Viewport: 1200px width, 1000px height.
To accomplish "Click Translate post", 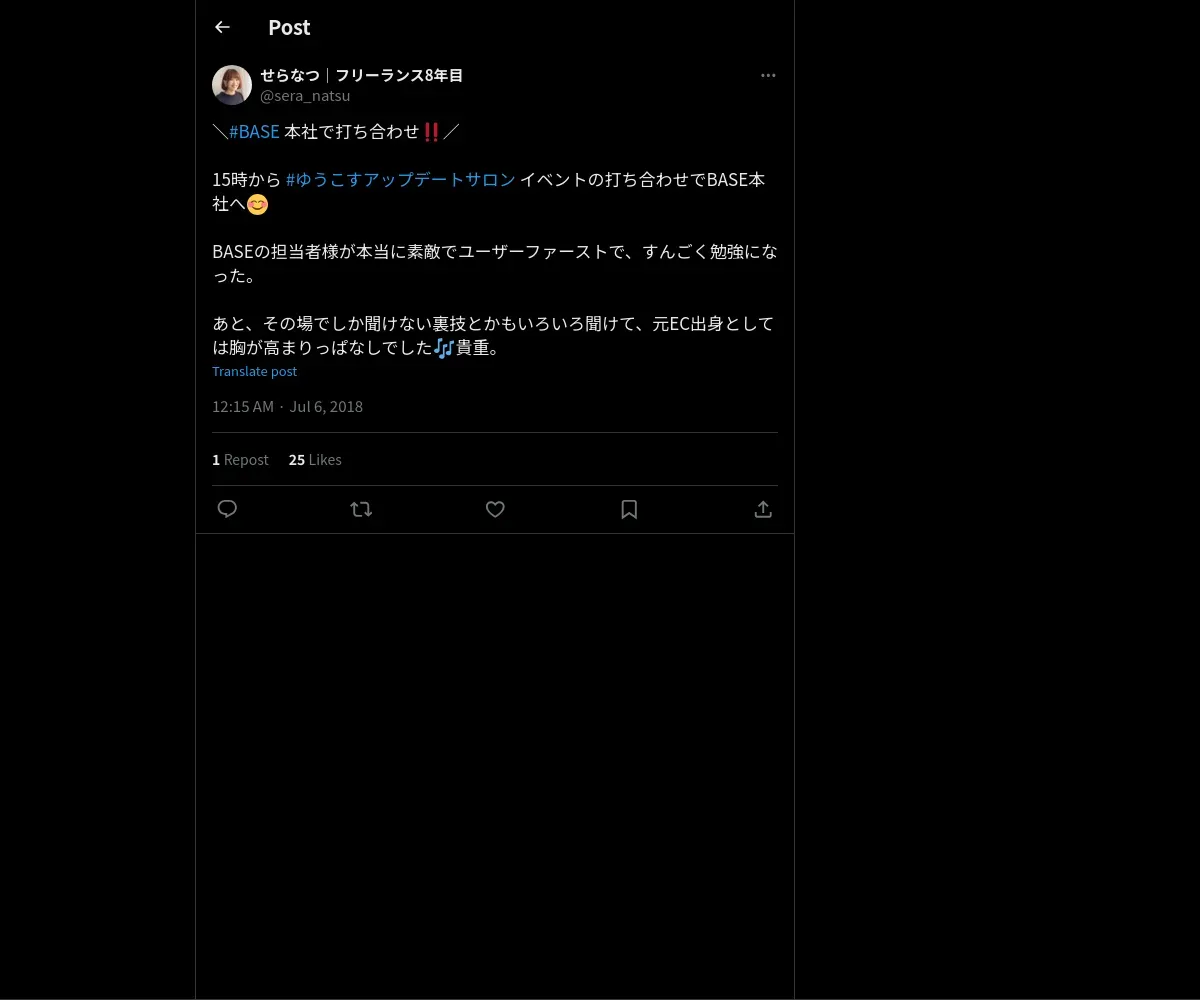I will (x=254, y=371).
